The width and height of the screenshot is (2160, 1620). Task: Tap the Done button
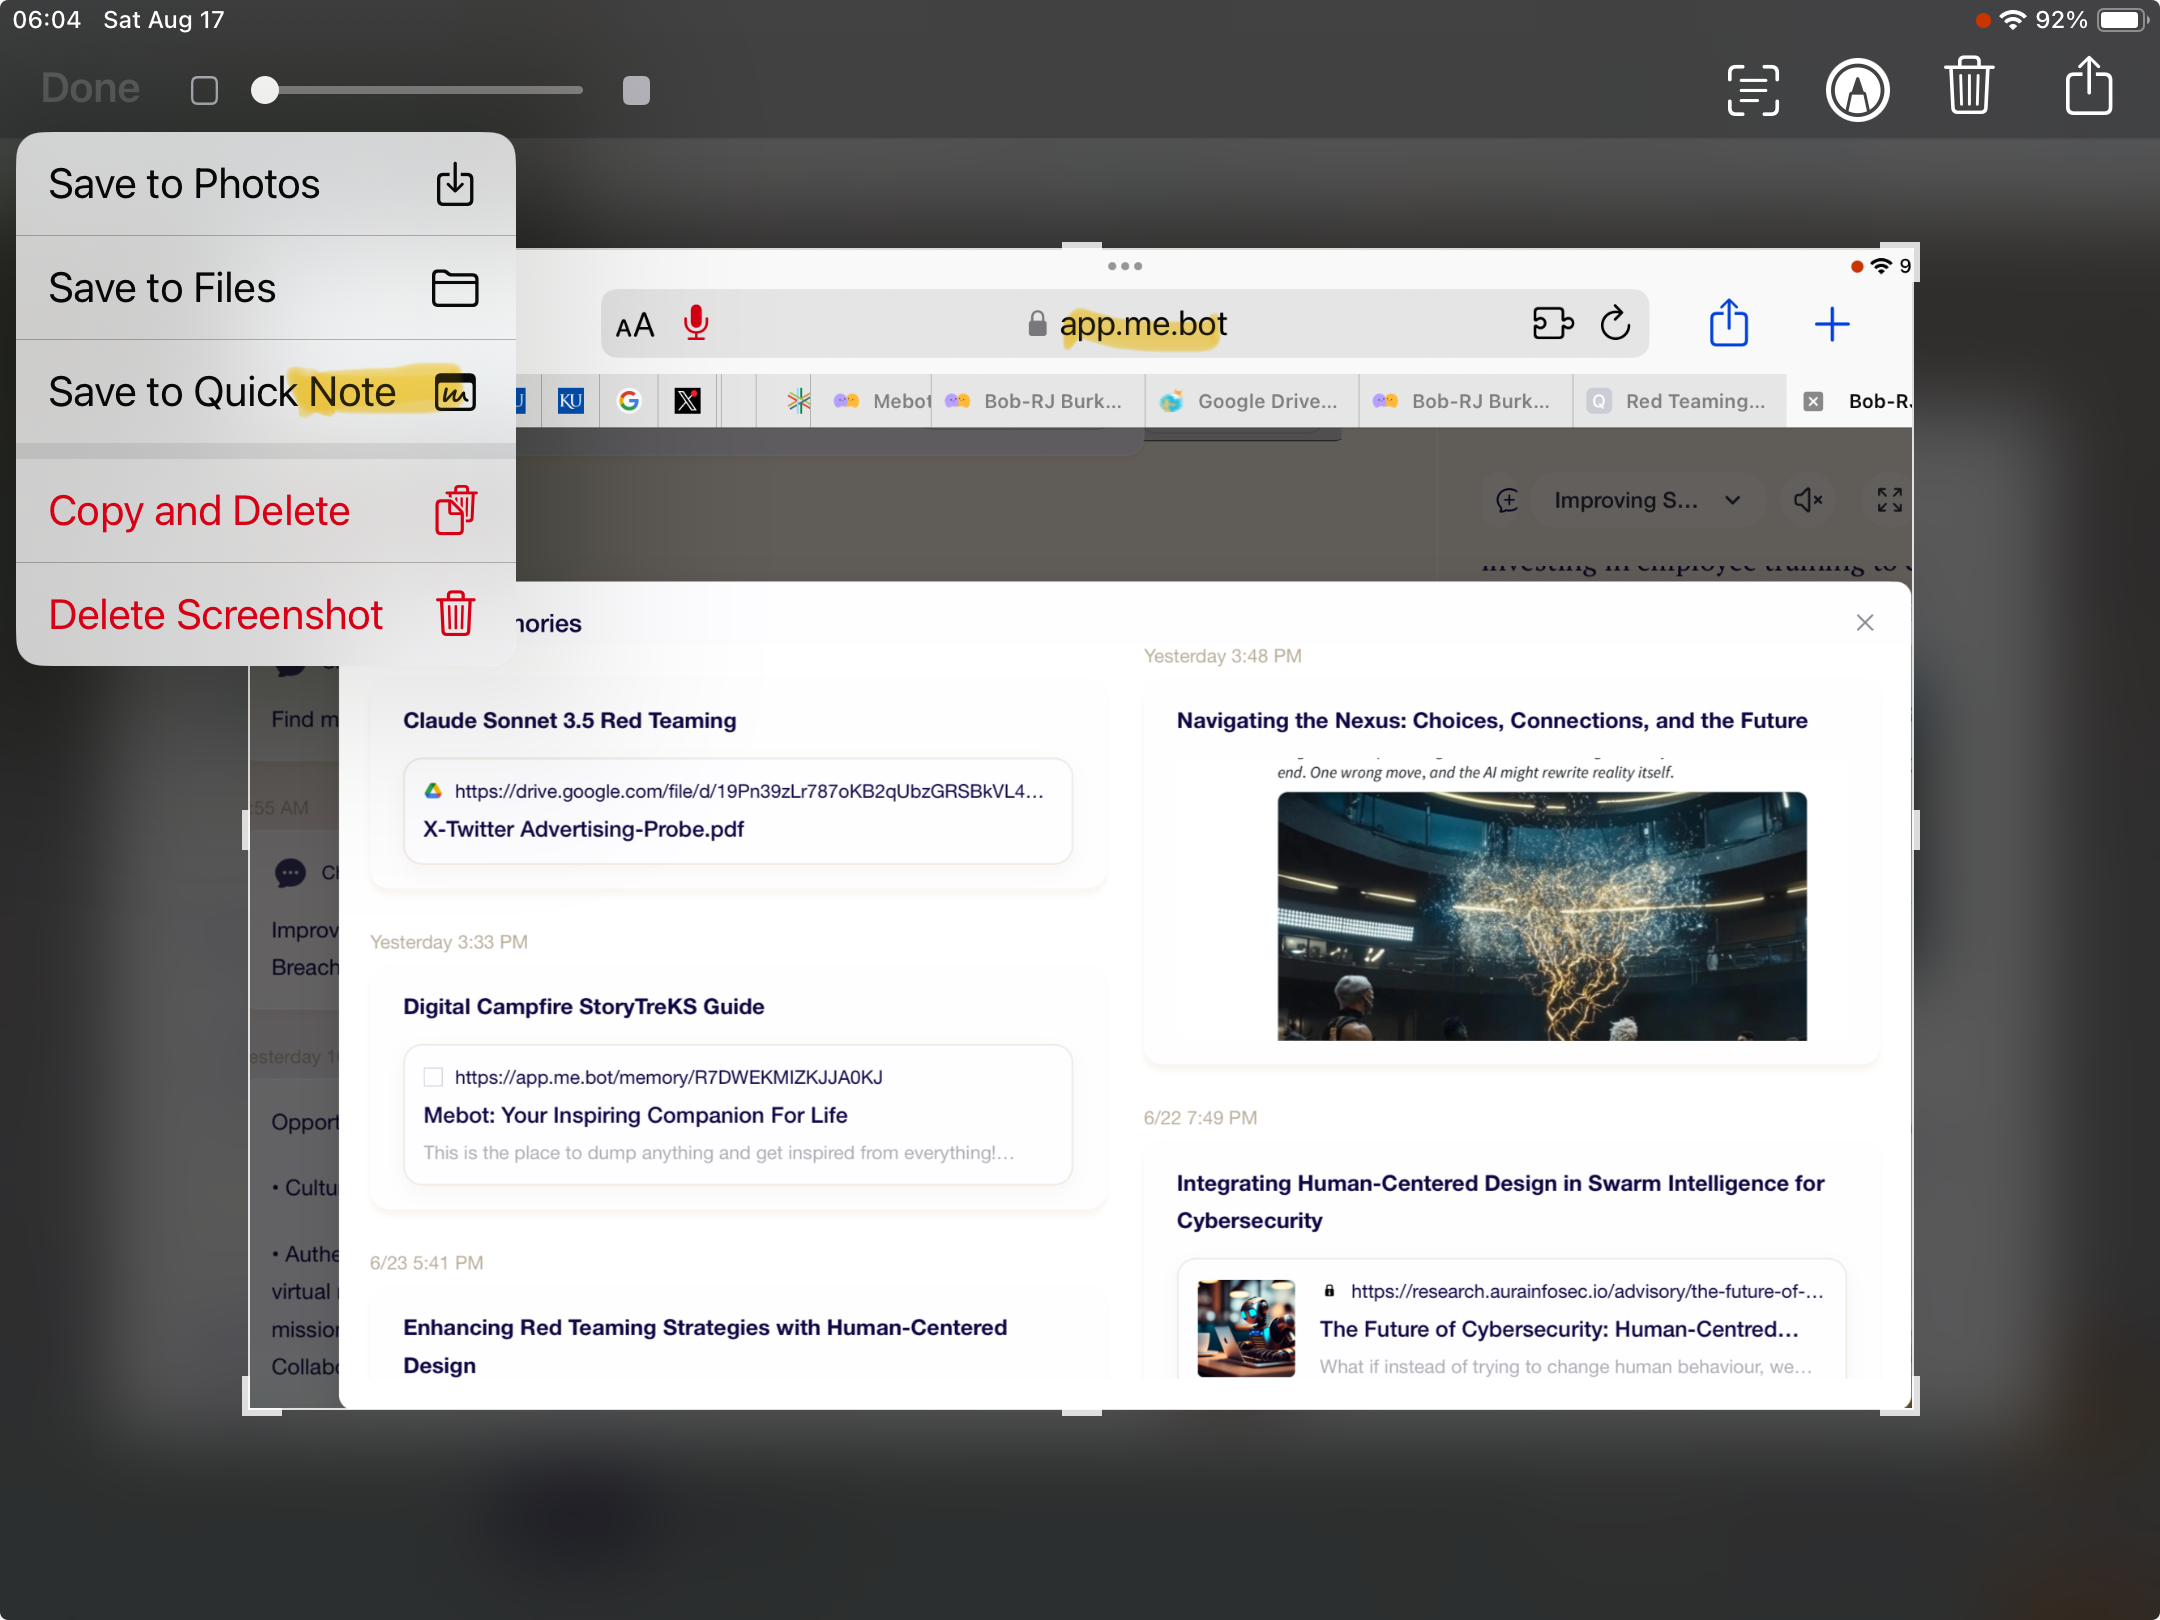(x=90, y=89)
